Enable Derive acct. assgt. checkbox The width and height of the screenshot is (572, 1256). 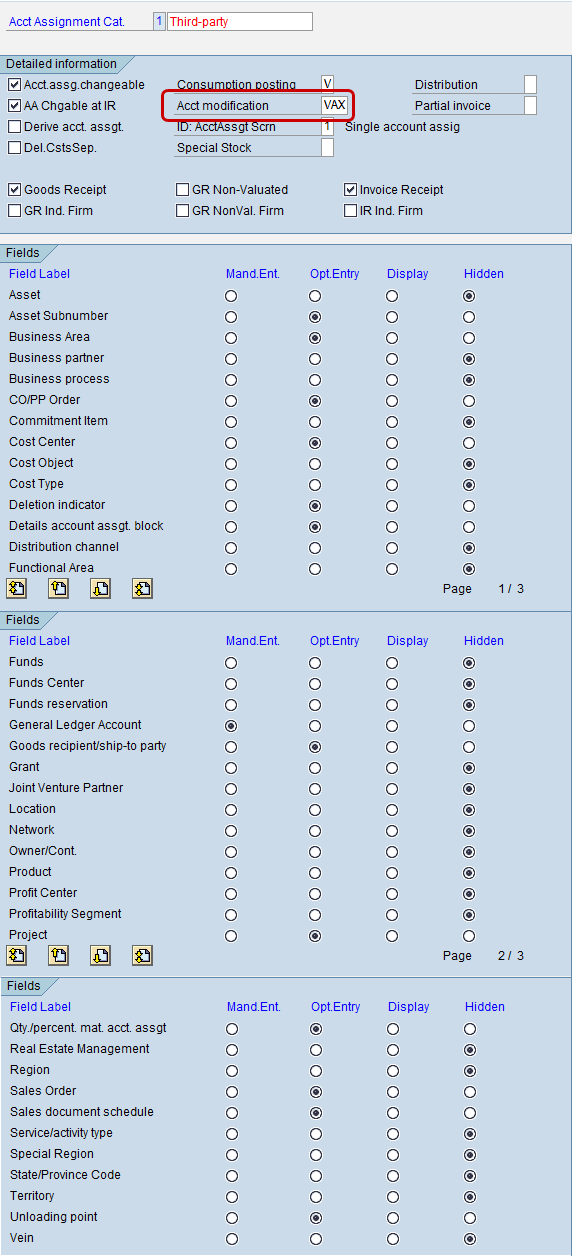[15, 127]
